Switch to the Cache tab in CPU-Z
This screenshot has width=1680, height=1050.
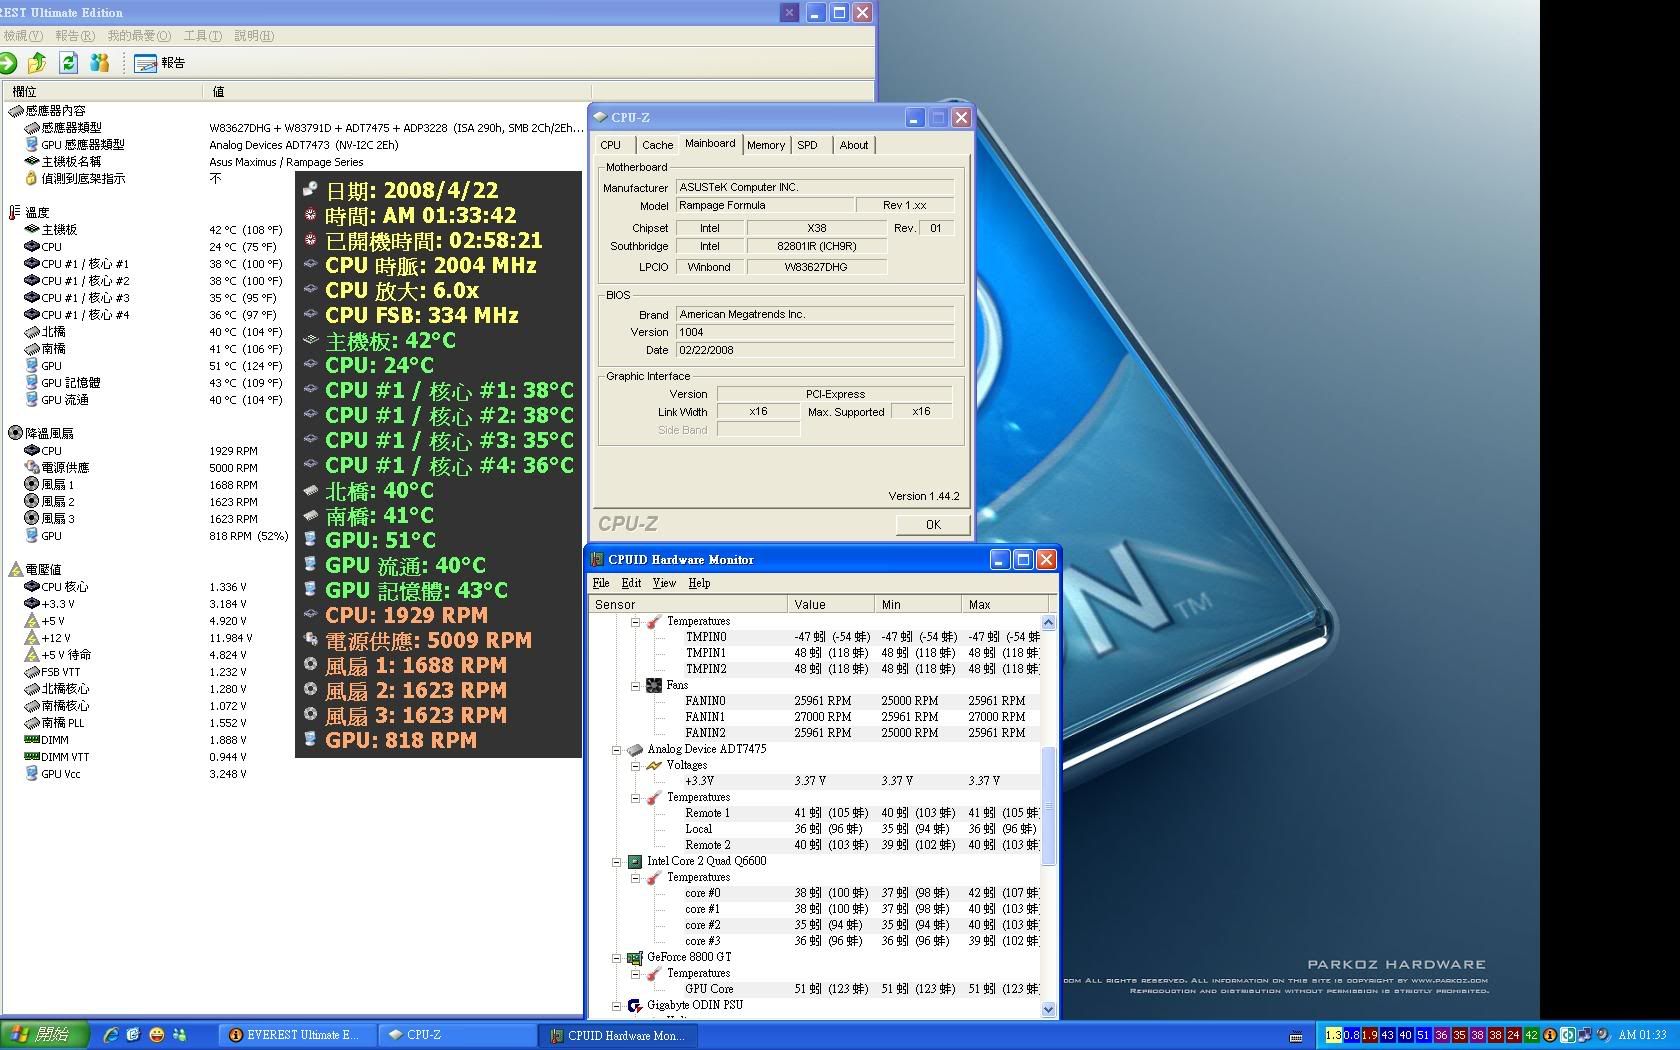[657, 146]
